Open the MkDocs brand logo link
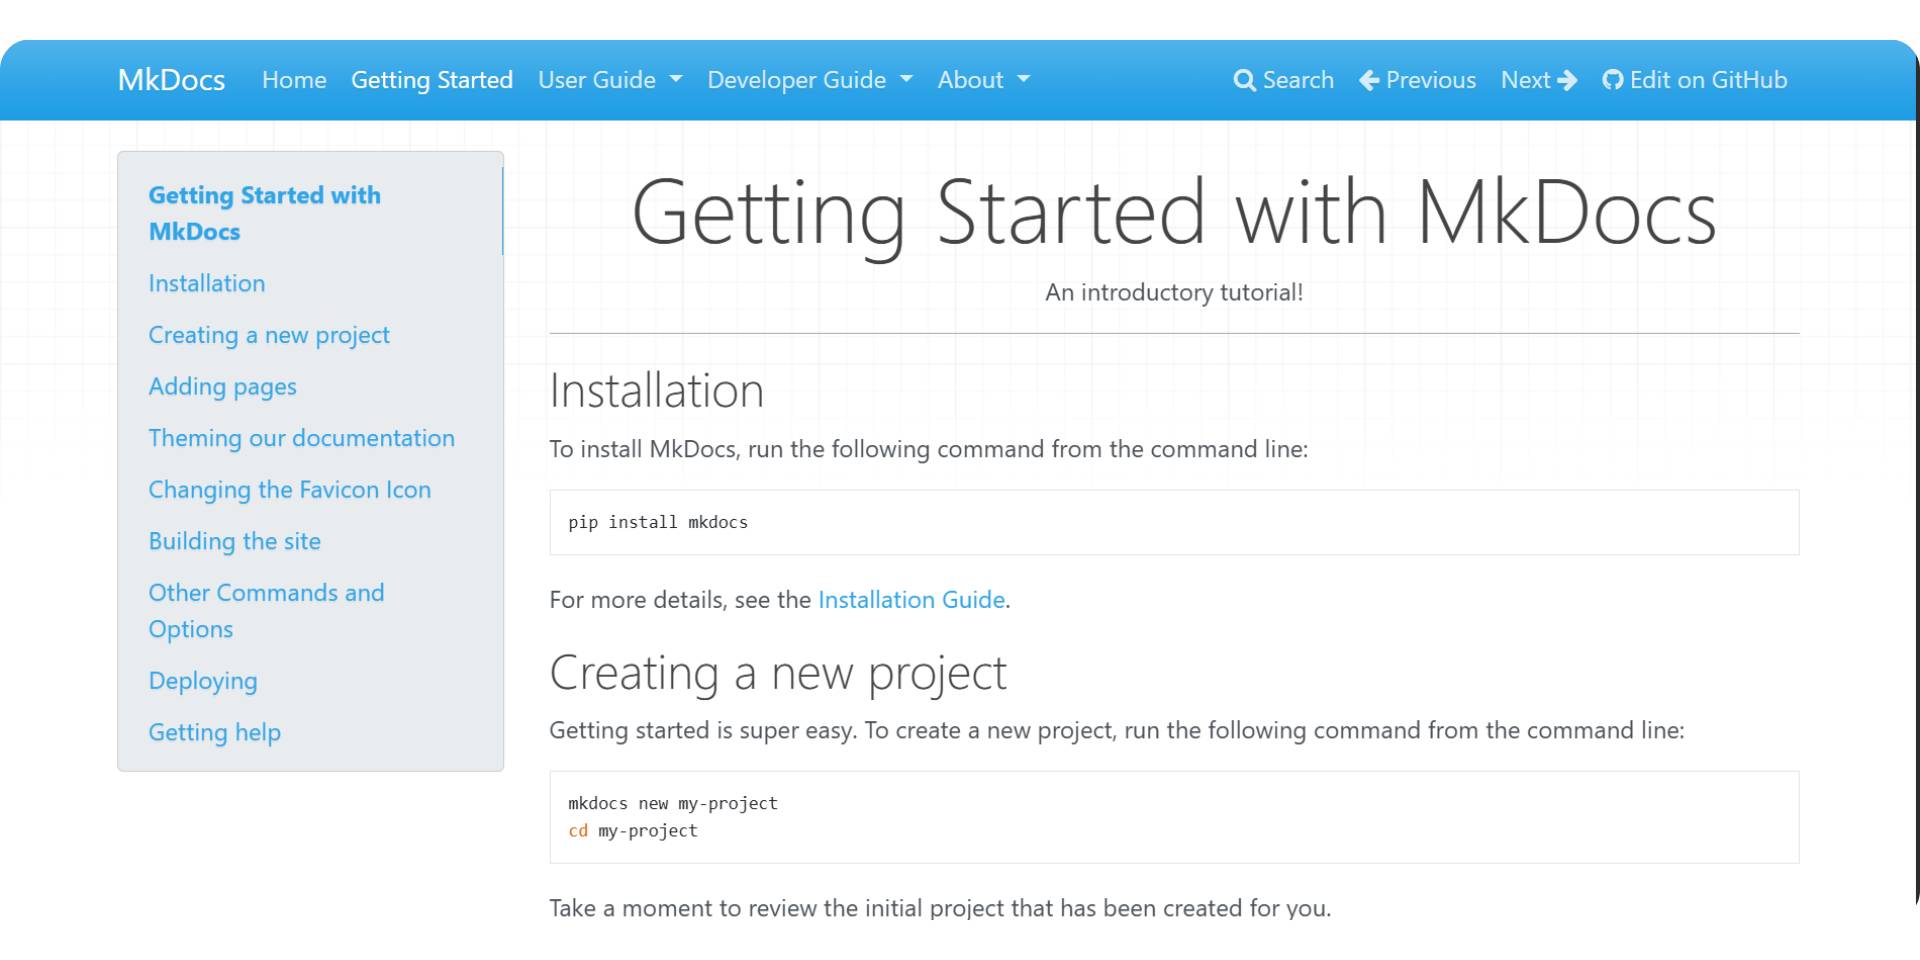 (x=171, y=80)
